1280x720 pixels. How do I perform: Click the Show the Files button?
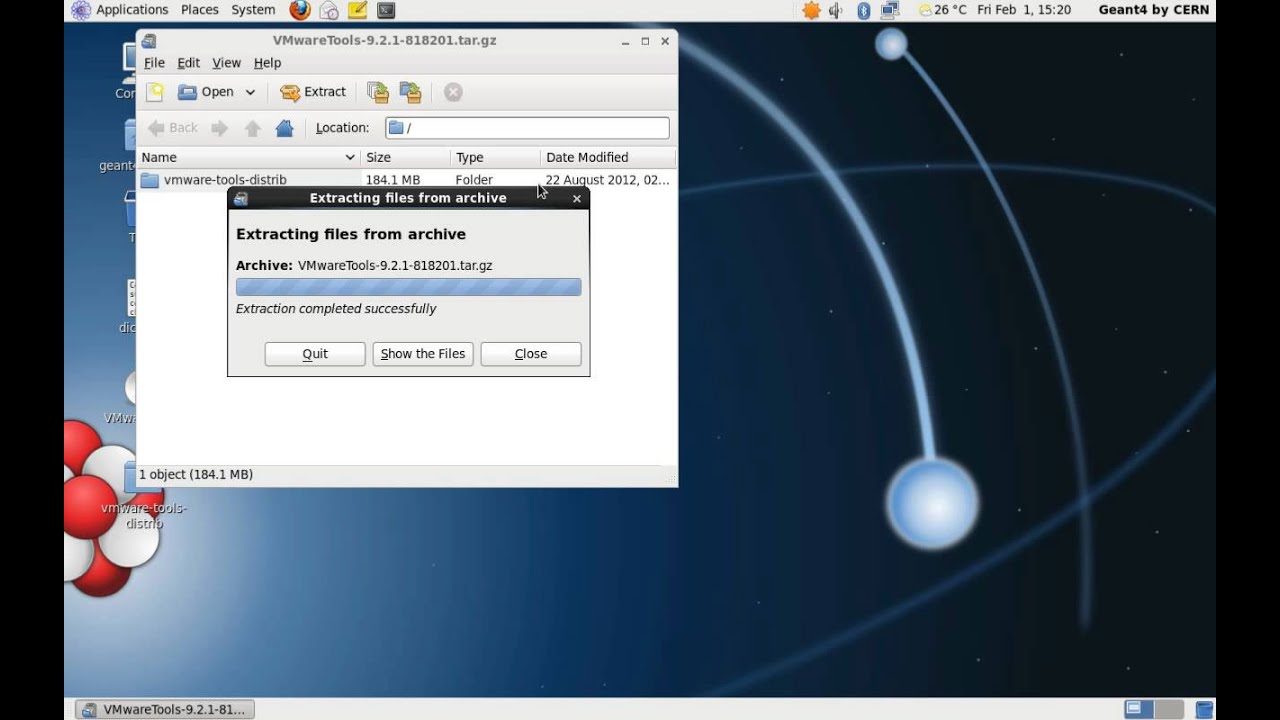pyautogui.click(x=423, y=354)
